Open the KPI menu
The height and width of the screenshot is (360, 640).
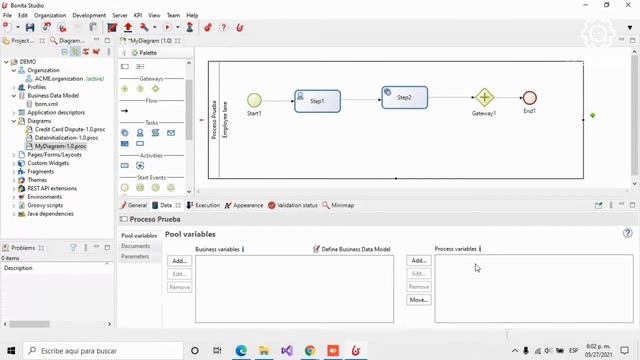[x=138, y=15]
